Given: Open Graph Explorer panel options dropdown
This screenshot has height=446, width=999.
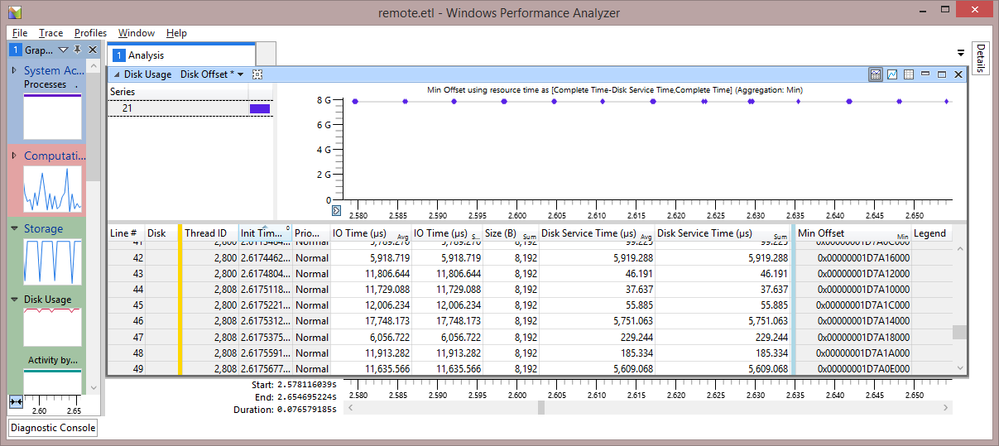Looking at the screenshot, I should tap(63, 50).
